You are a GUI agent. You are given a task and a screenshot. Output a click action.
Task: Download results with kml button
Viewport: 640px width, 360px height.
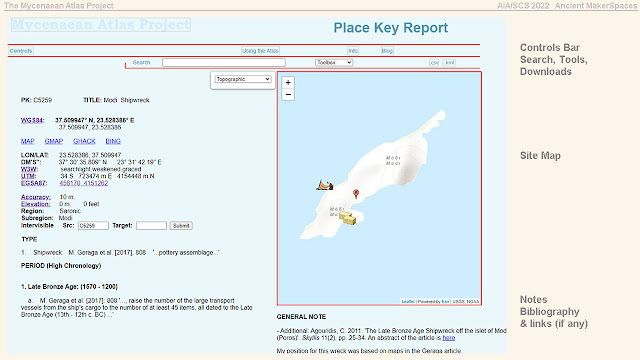[449, 62]
